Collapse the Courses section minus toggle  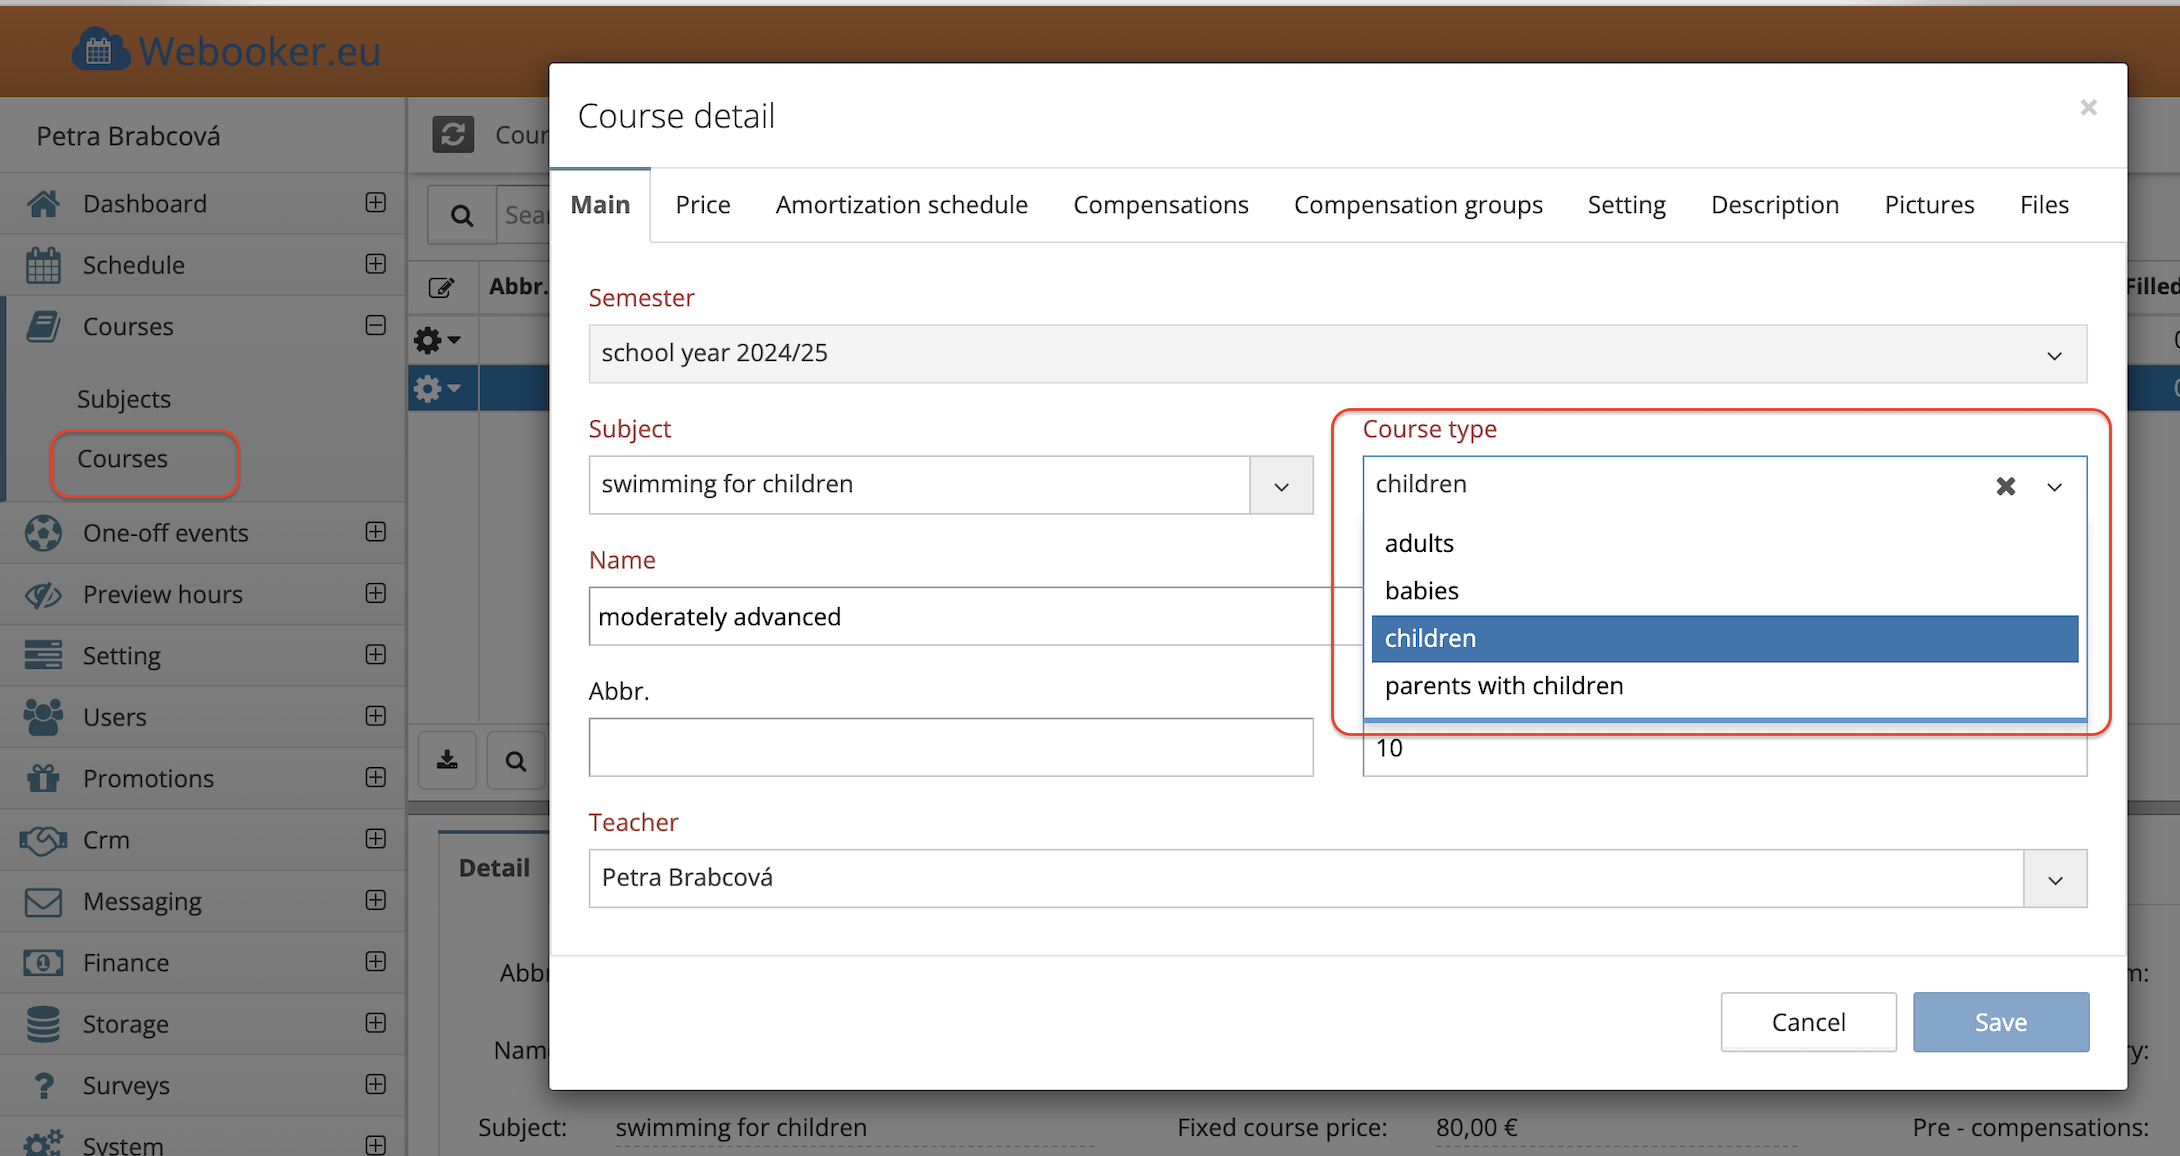pos(375,326)
